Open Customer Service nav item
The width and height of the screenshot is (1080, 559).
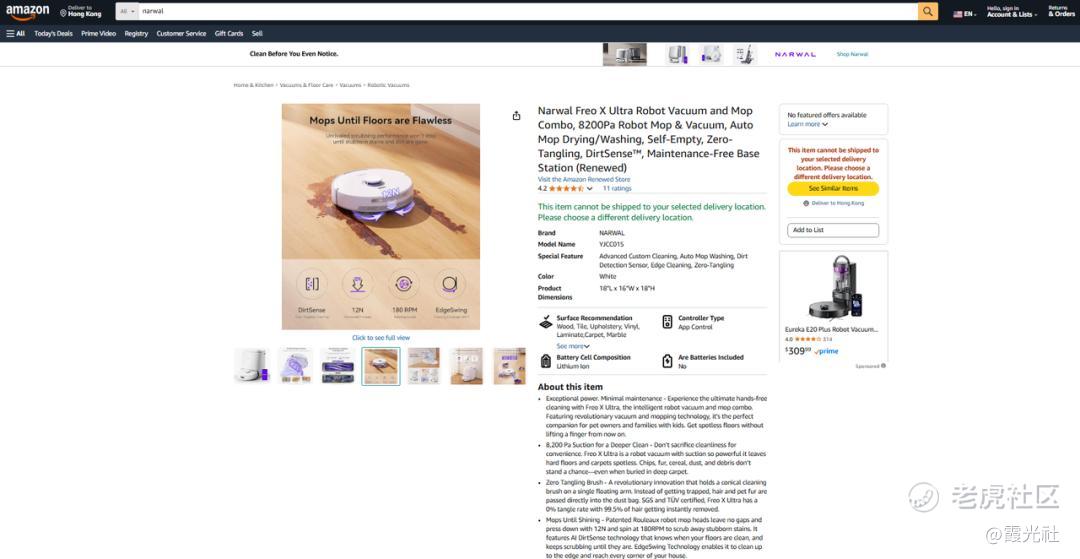[181, 33]
